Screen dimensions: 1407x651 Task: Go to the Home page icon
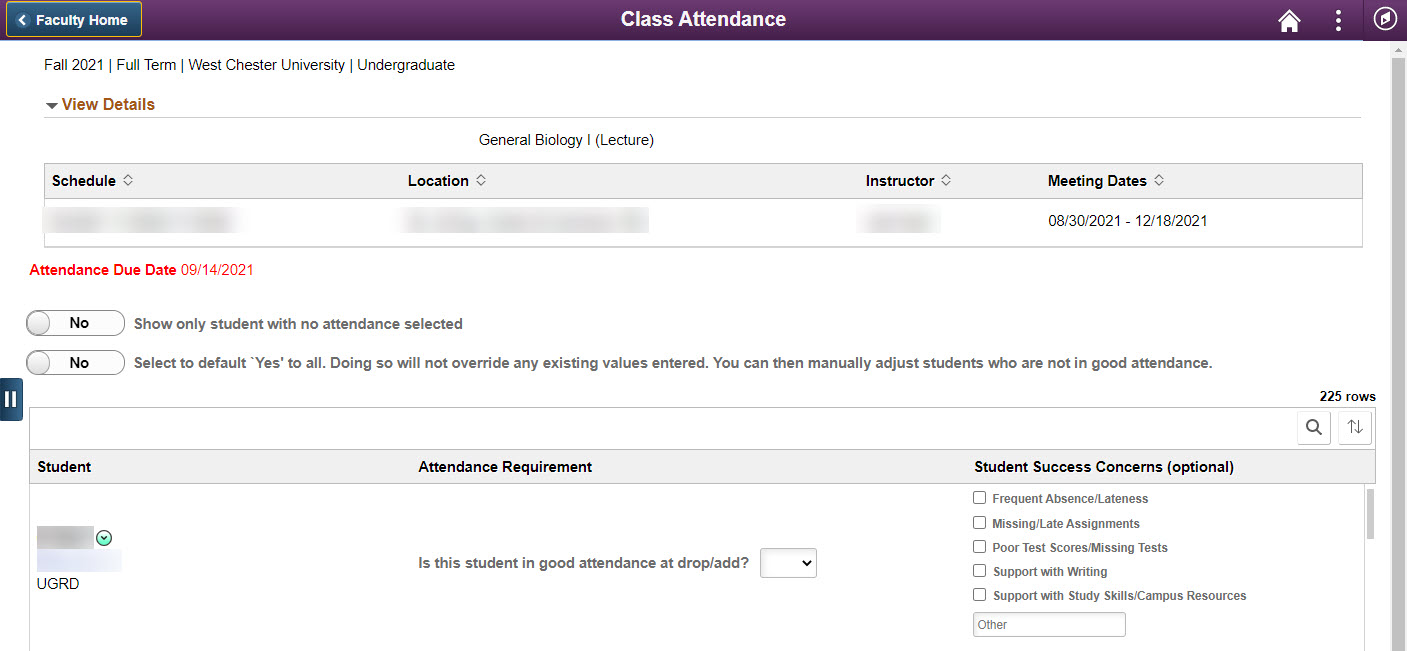pos(1289,20)
